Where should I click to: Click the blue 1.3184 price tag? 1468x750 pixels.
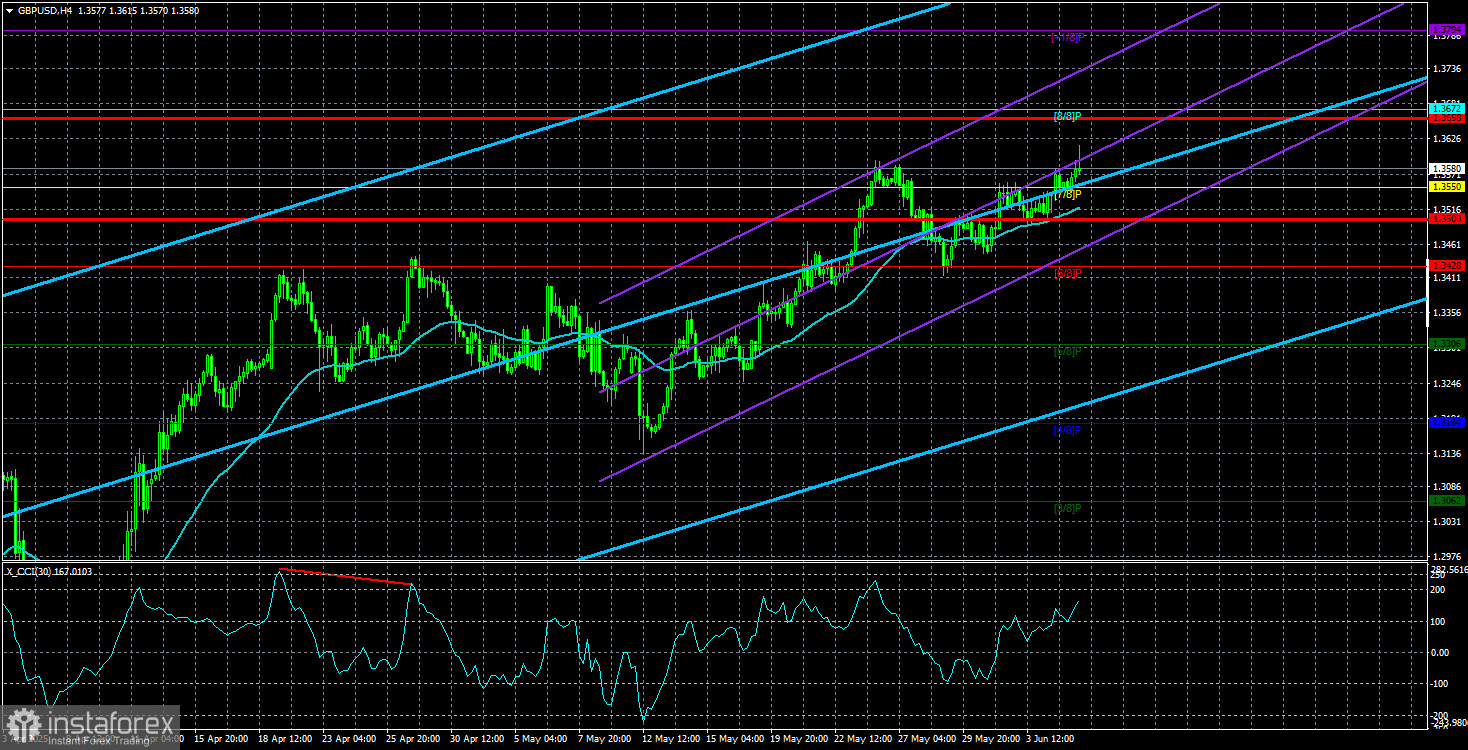click(1447, 422)
